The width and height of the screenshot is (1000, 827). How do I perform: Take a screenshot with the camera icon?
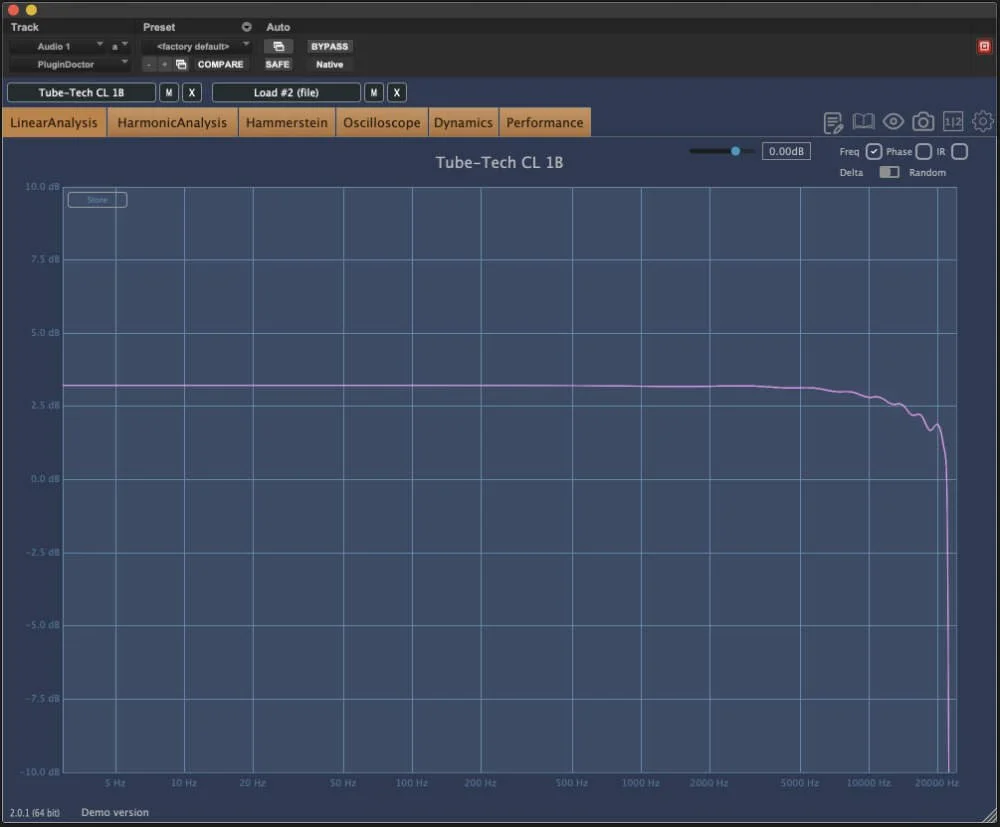pyautogui.click(x=923, y=121)
